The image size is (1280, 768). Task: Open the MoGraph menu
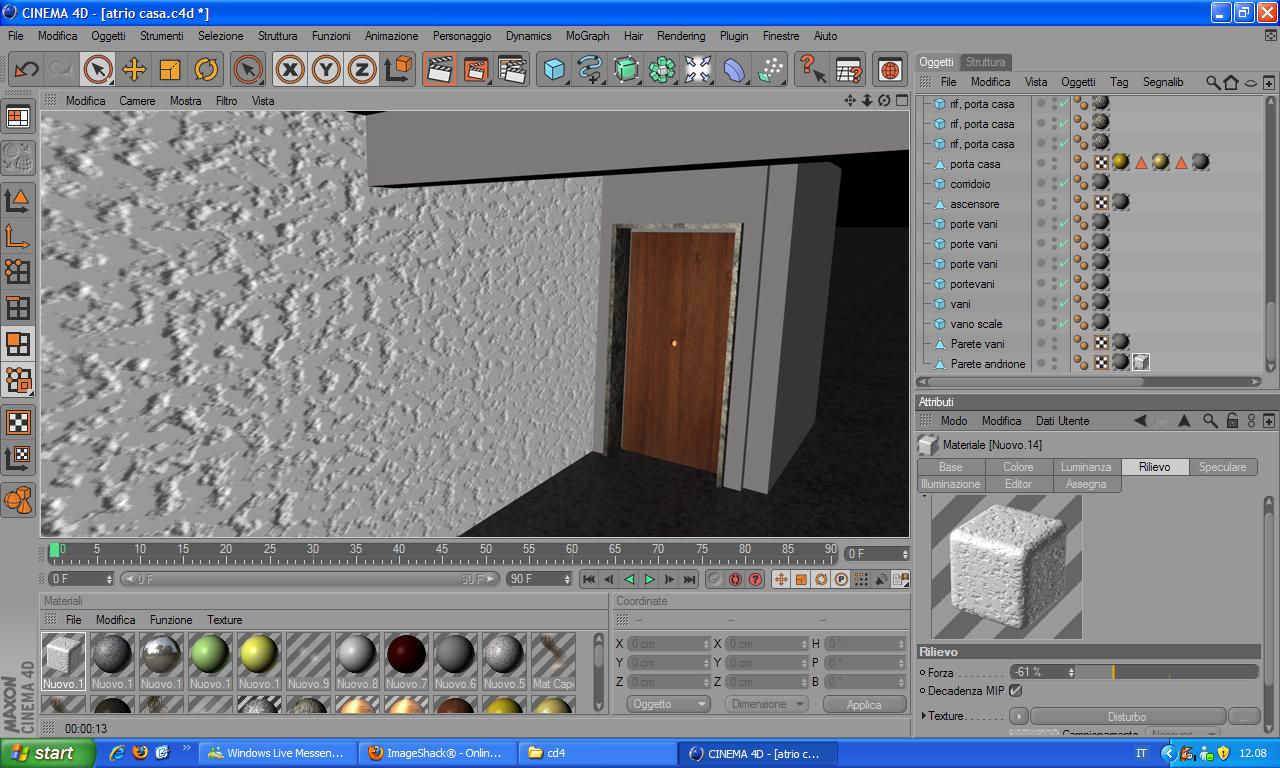pos(587,35)
